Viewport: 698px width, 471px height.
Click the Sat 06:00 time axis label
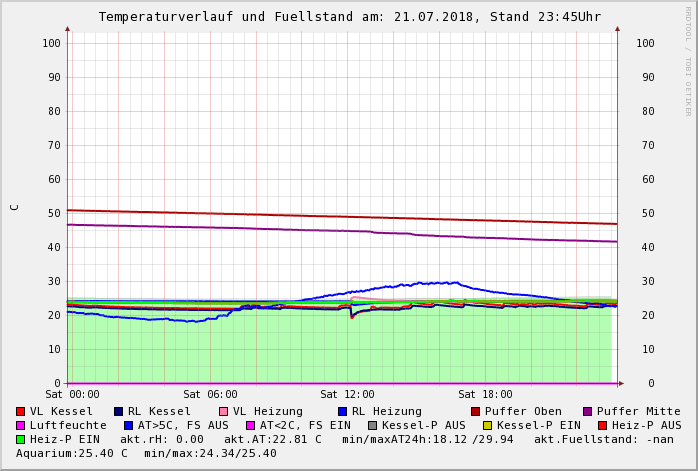click(210, 394)
